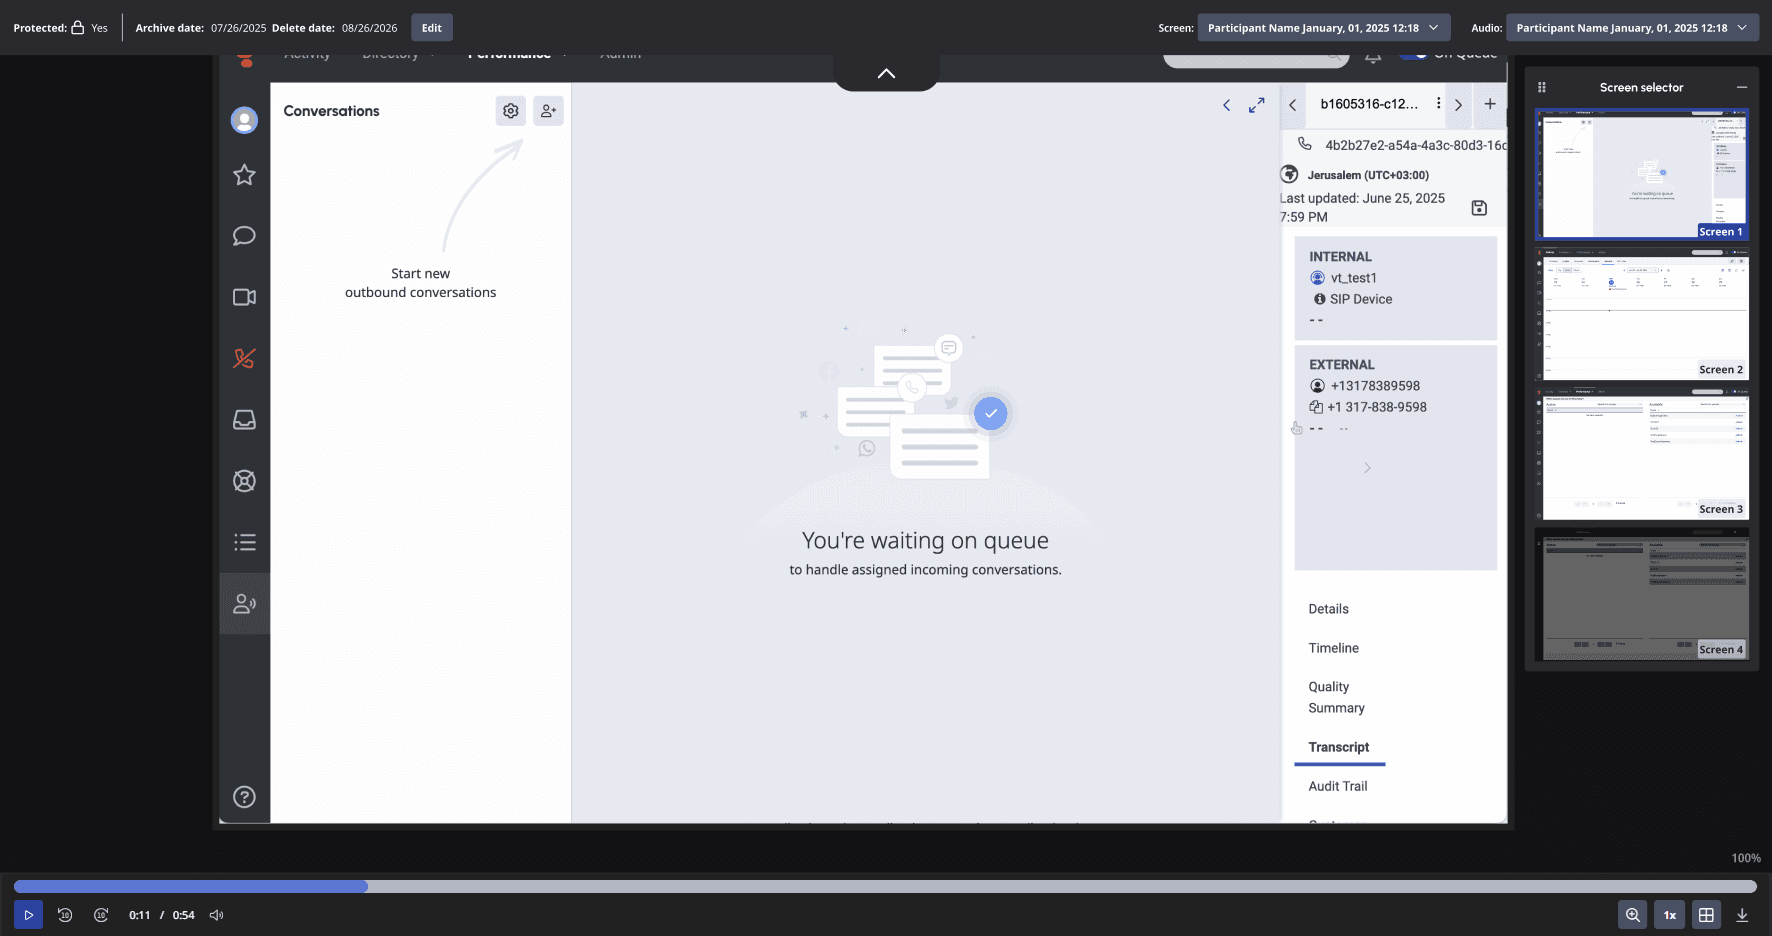
Task: Open the Details section
Action: point(1328,609)
